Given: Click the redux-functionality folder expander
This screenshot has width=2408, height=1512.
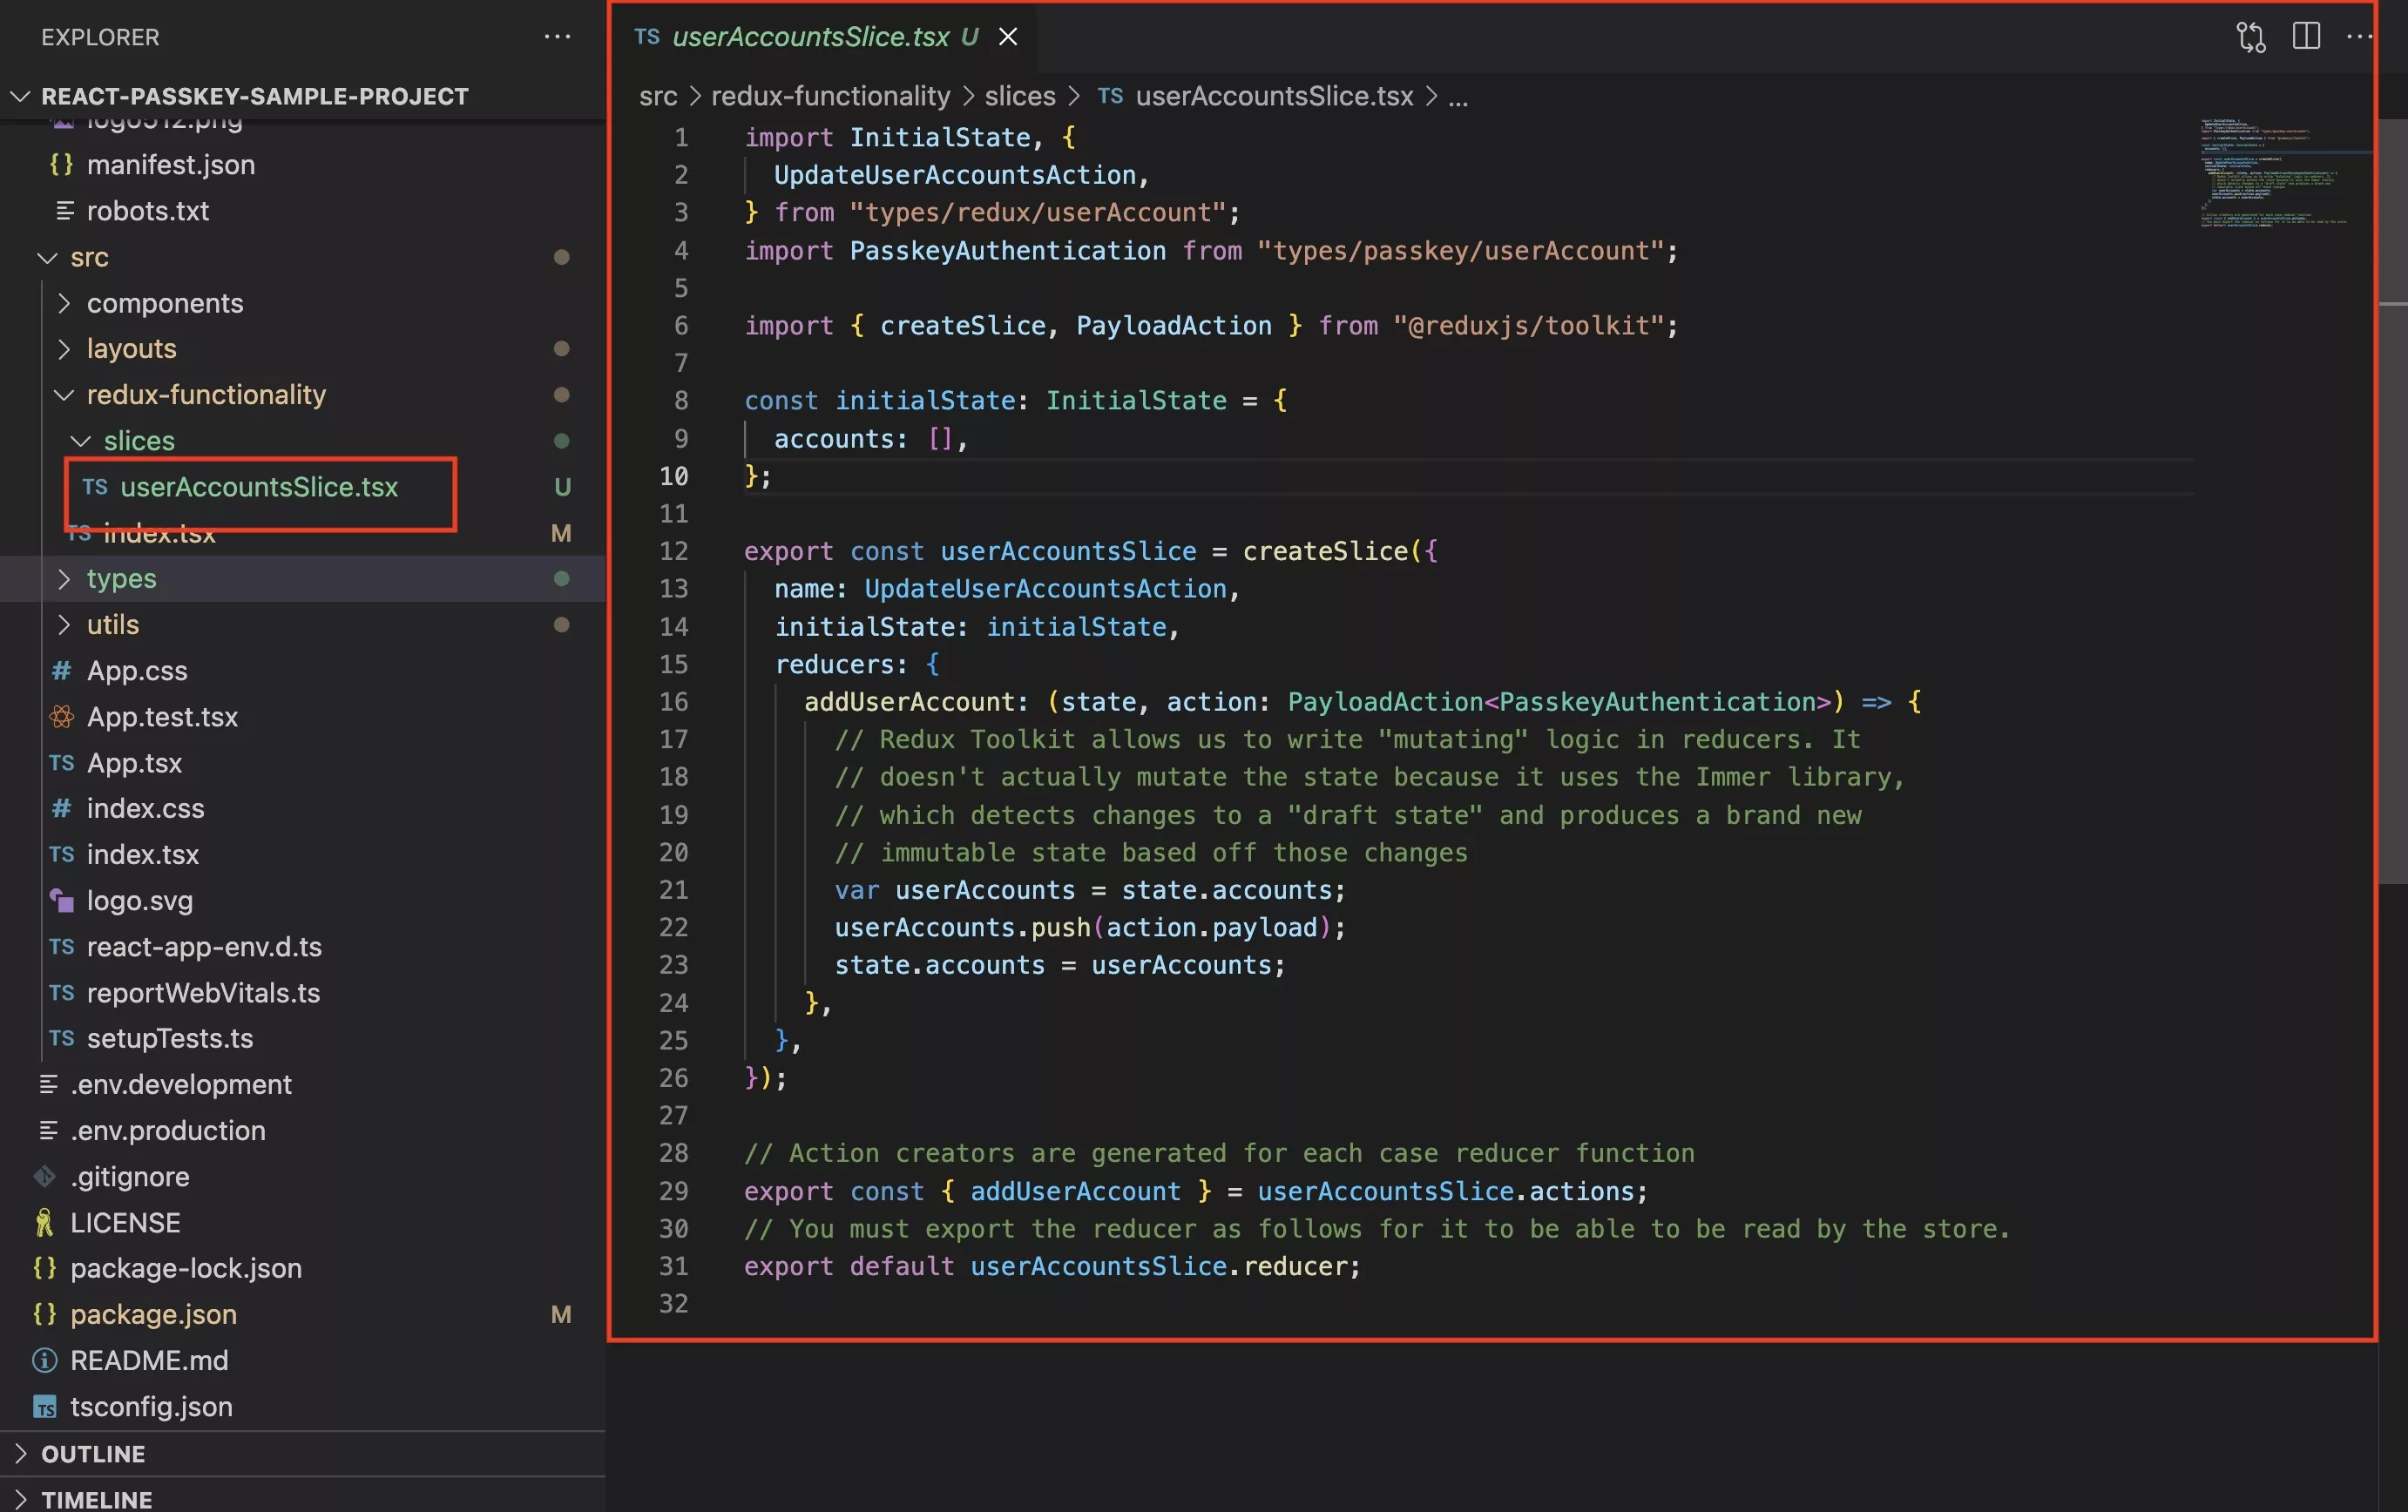Looking at the screenshot, I should tap(64, 394).
